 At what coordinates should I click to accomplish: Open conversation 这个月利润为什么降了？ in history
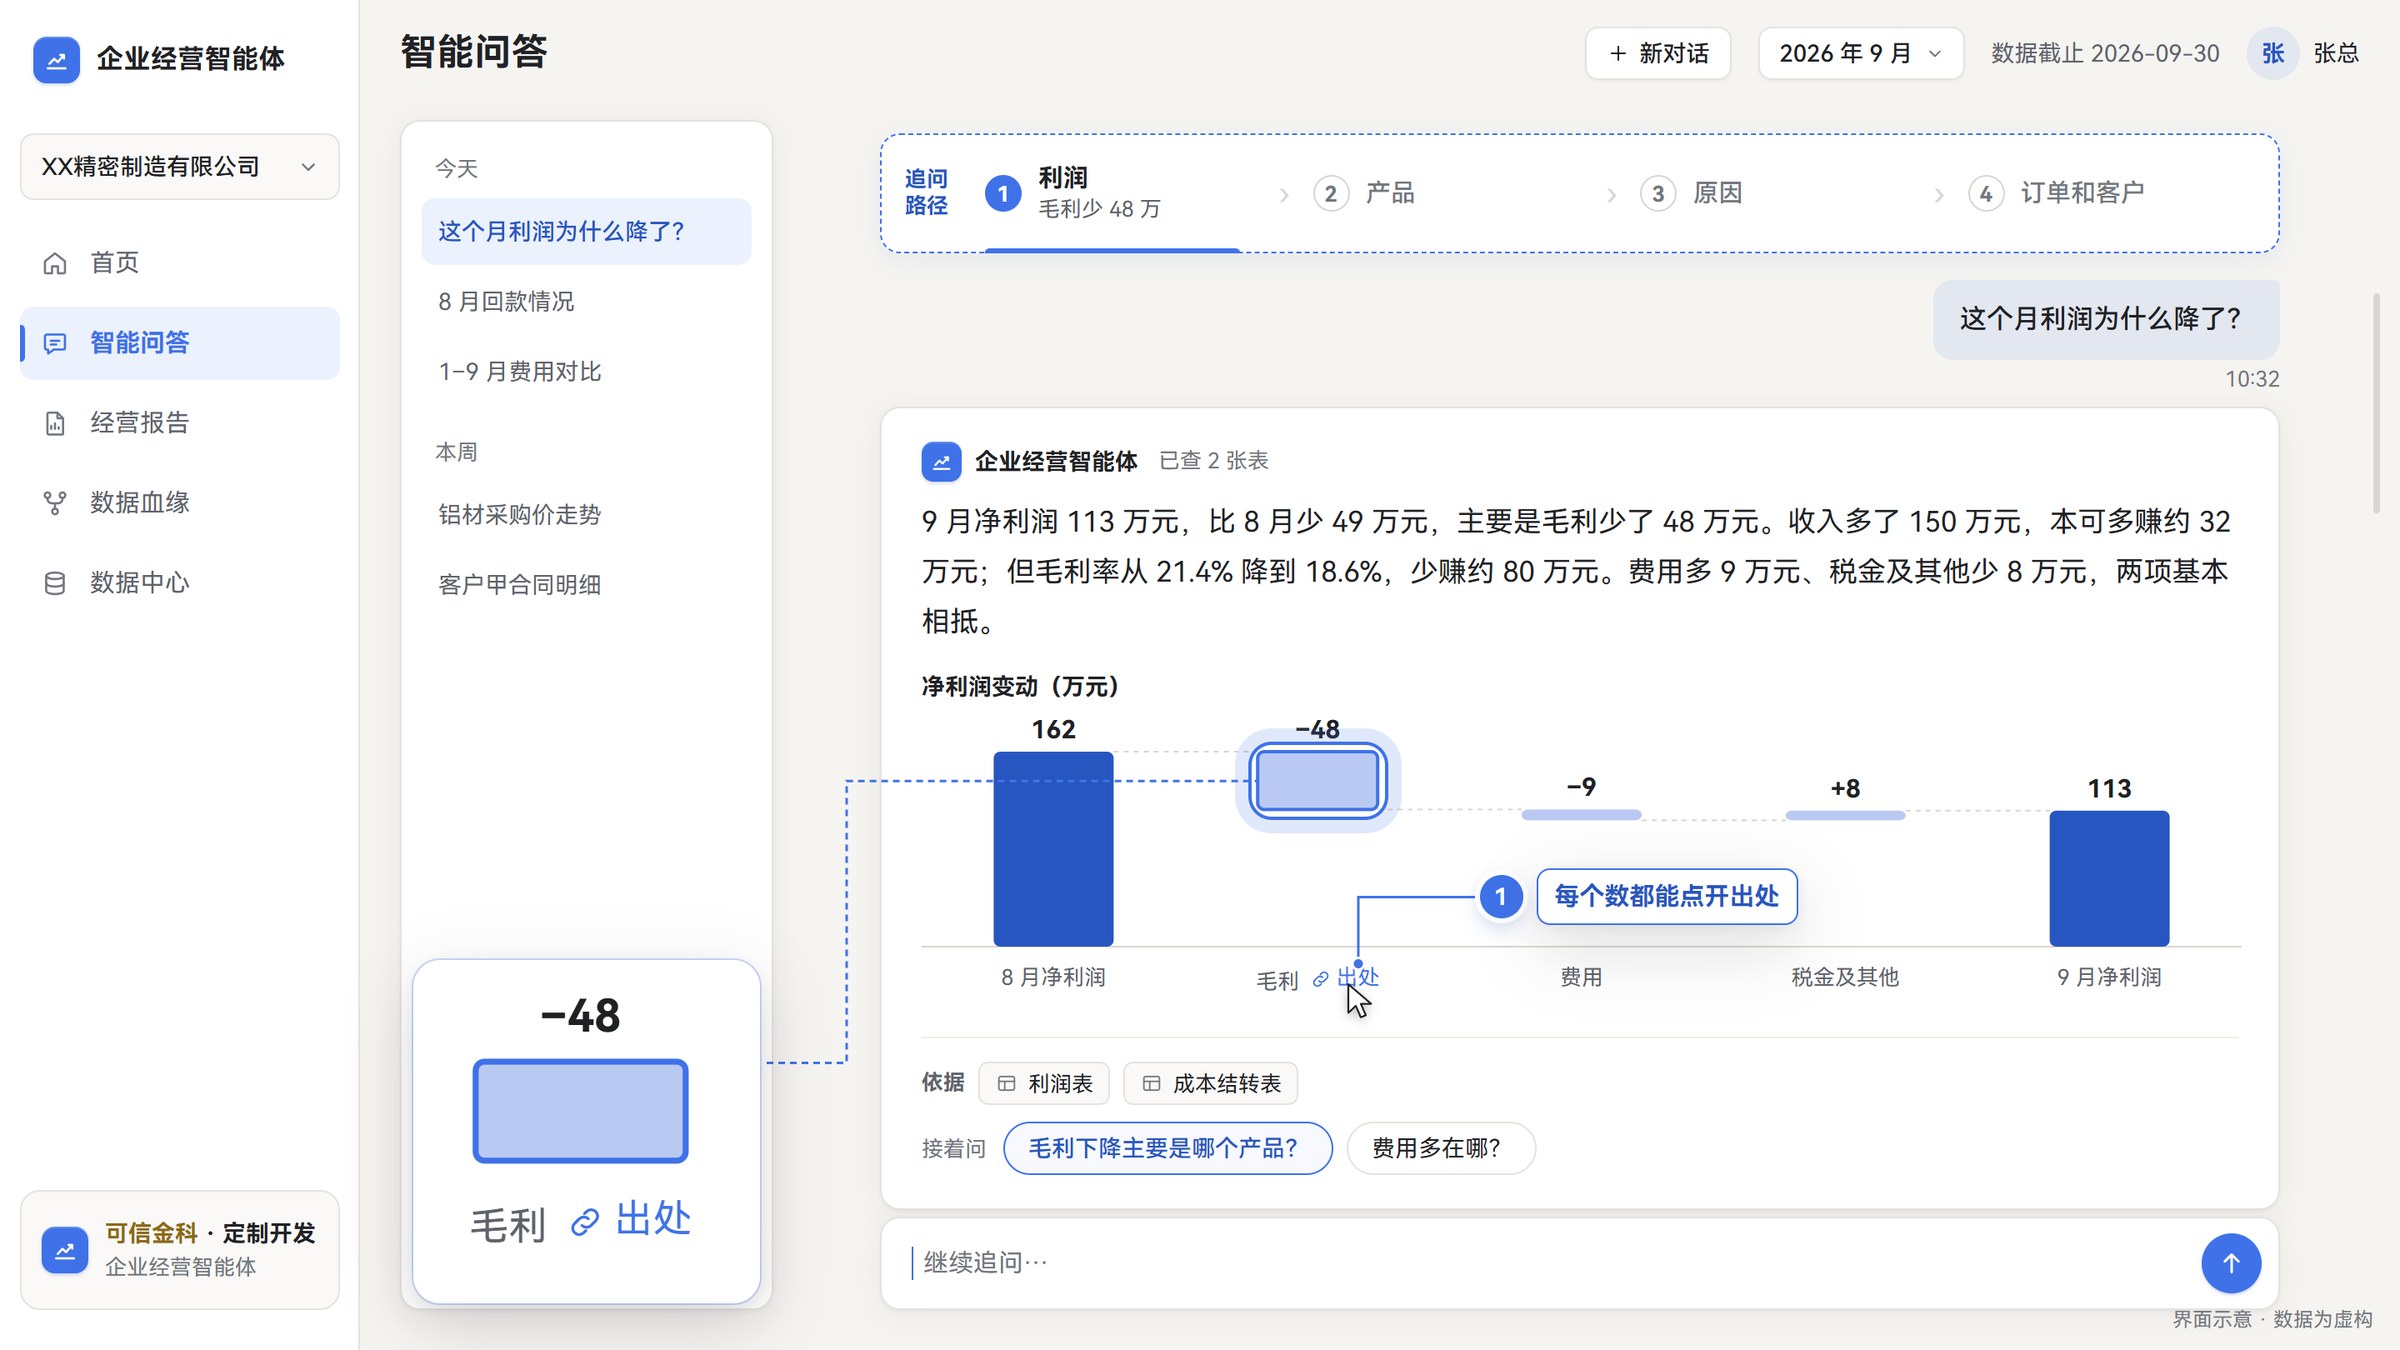pos(586,232)
